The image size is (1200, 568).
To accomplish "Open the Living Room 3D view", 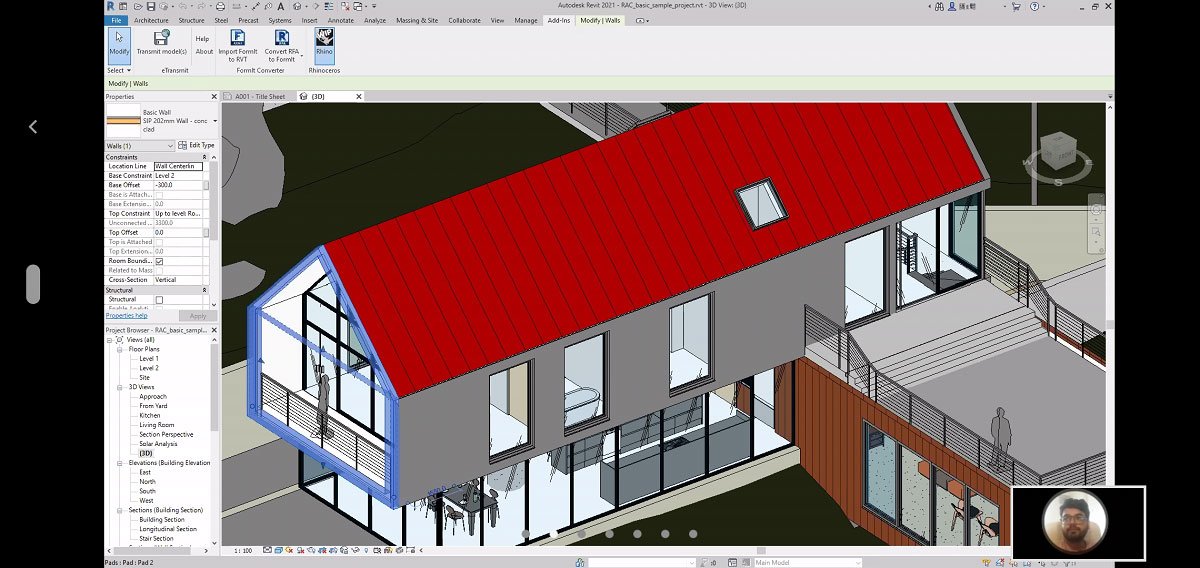I will (156, 425).
